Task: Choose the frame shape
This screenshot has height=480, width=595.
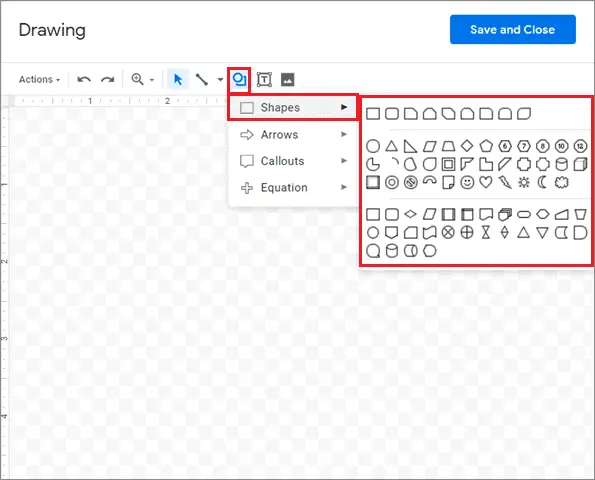Action: click(x=448, y=164)
